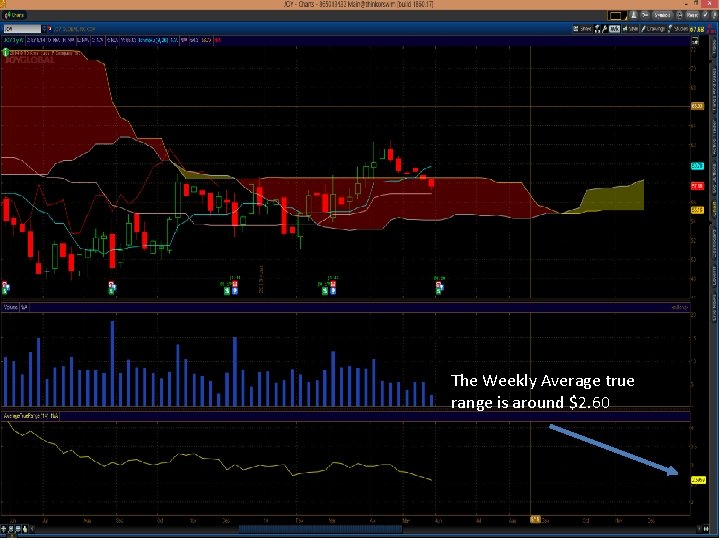Click the rightmost event marker below the candles
The height and width of the screenshot is (540, 720).
pyautogui.click(x=439, y=287)
